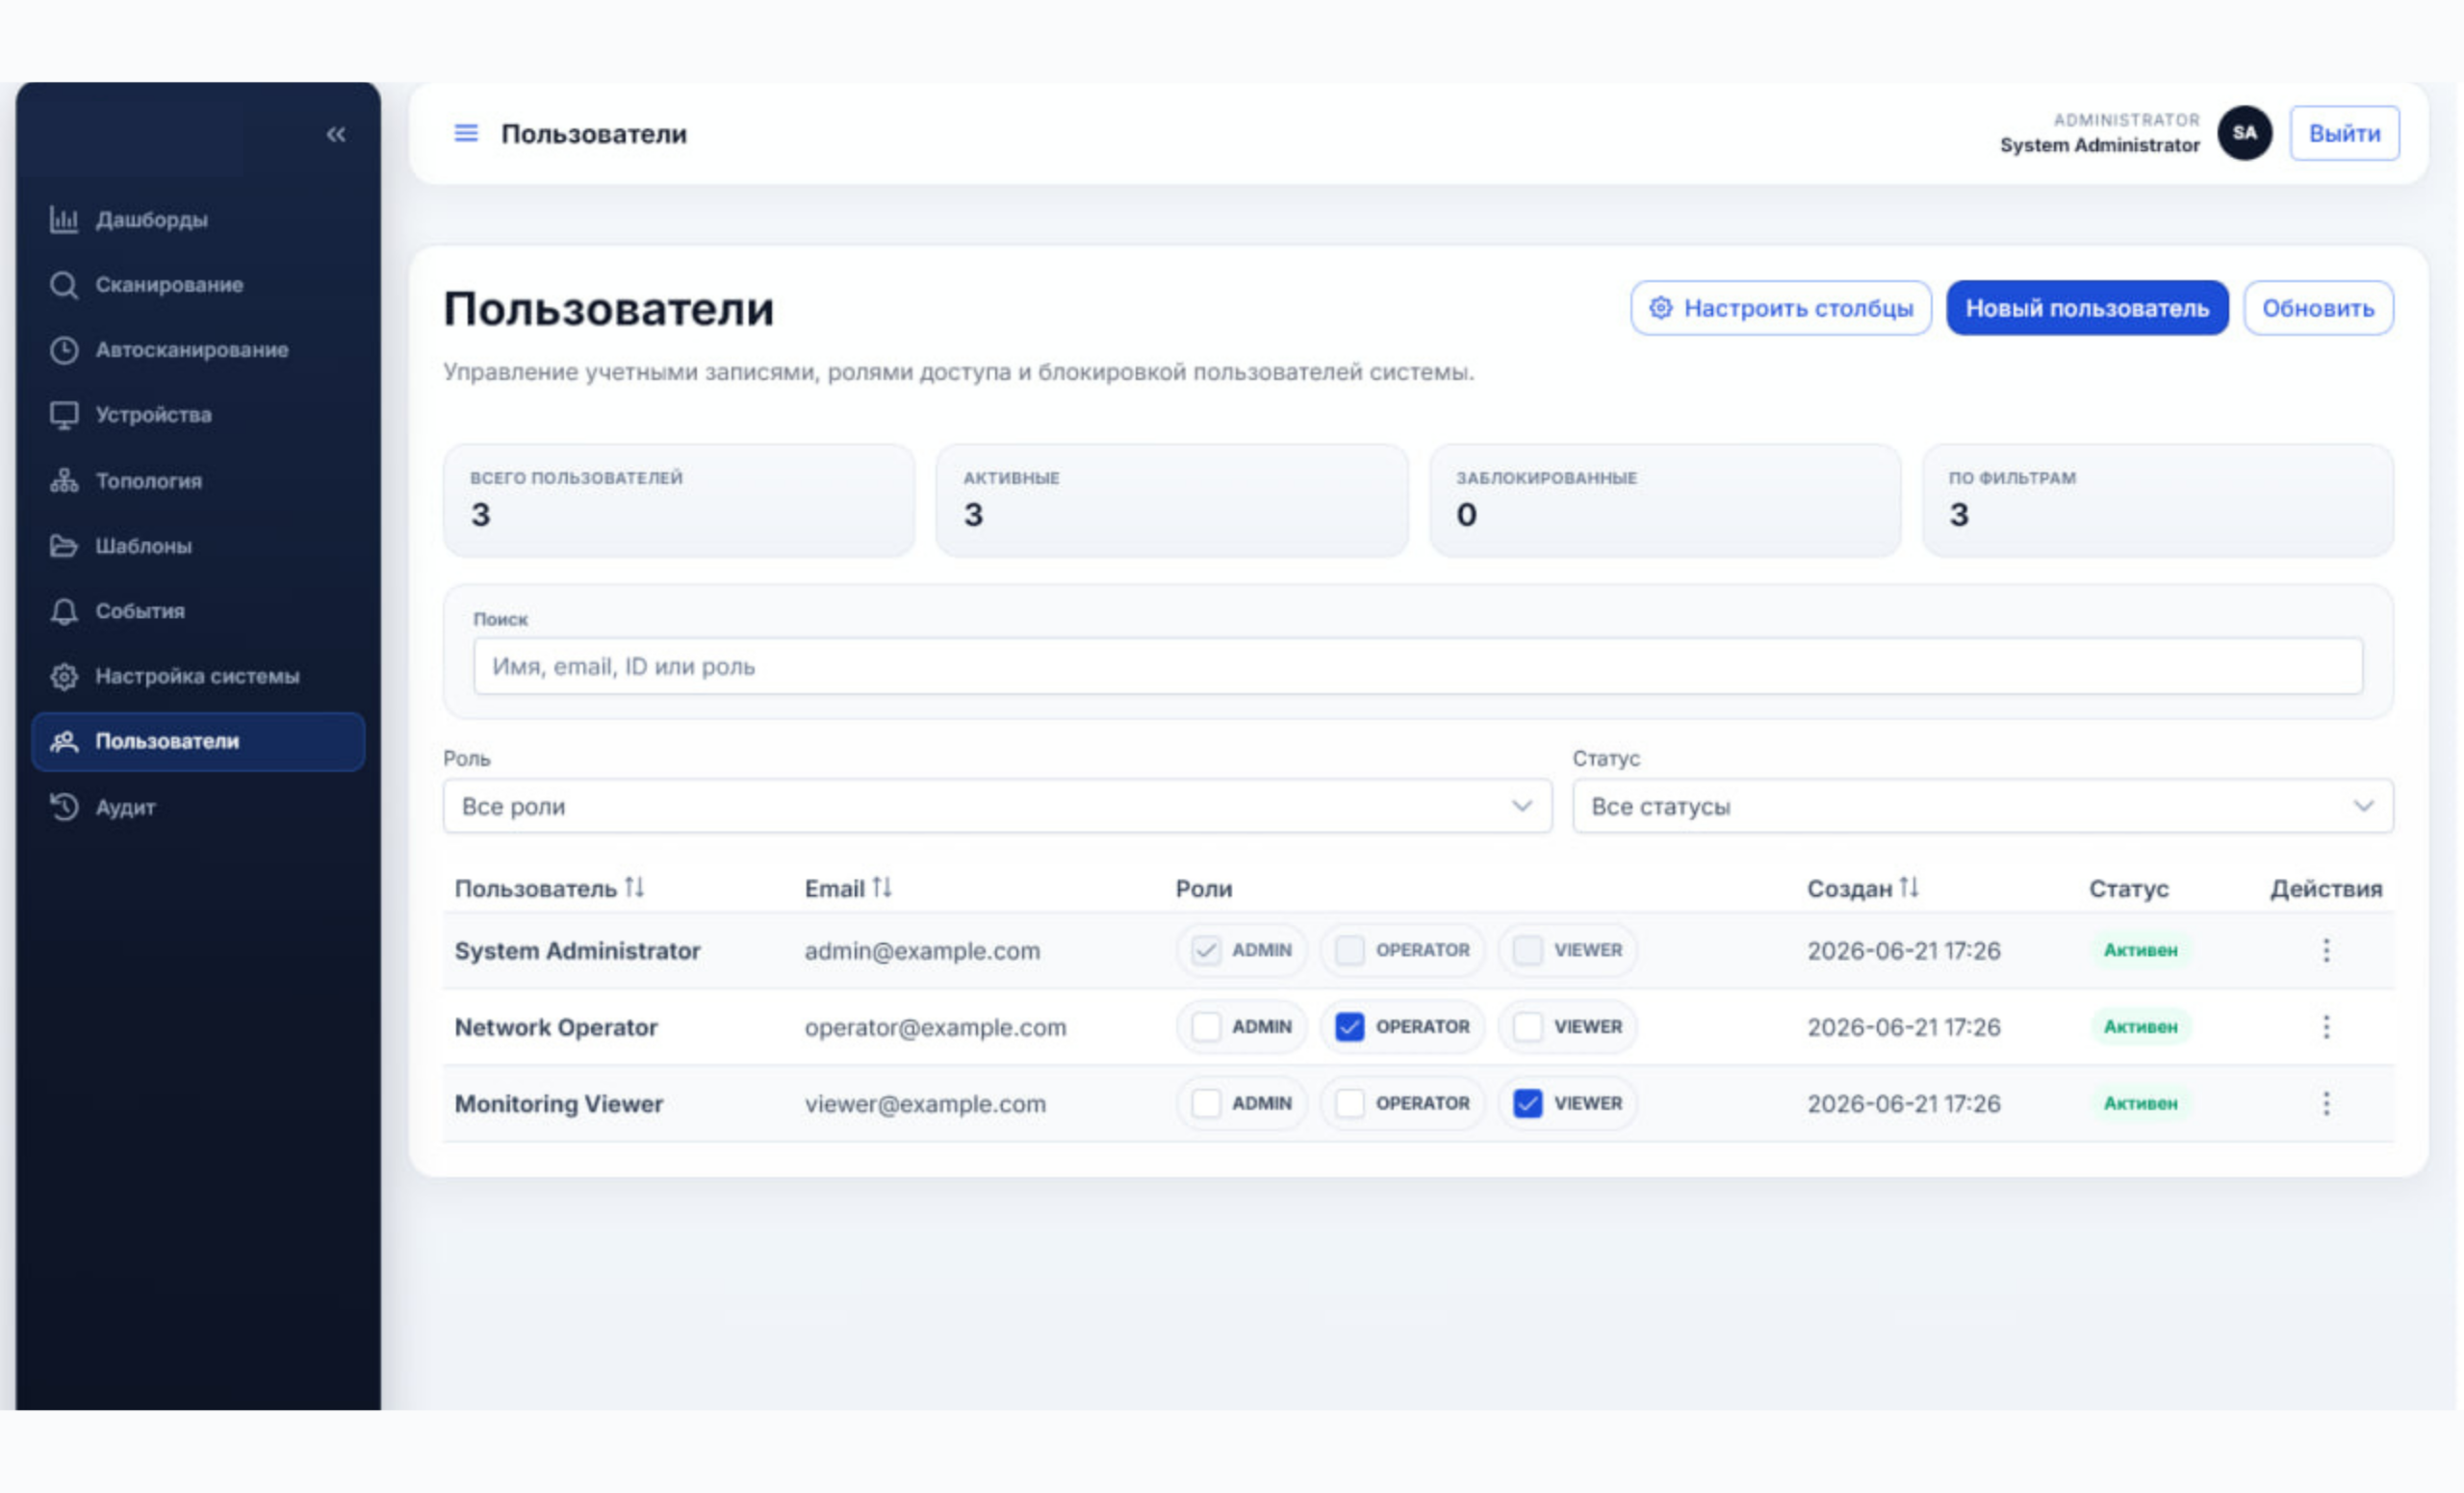Uncheck OPERATOR role for Network Operator
The image size is (2464, 1493).
click(1350, 1027)
